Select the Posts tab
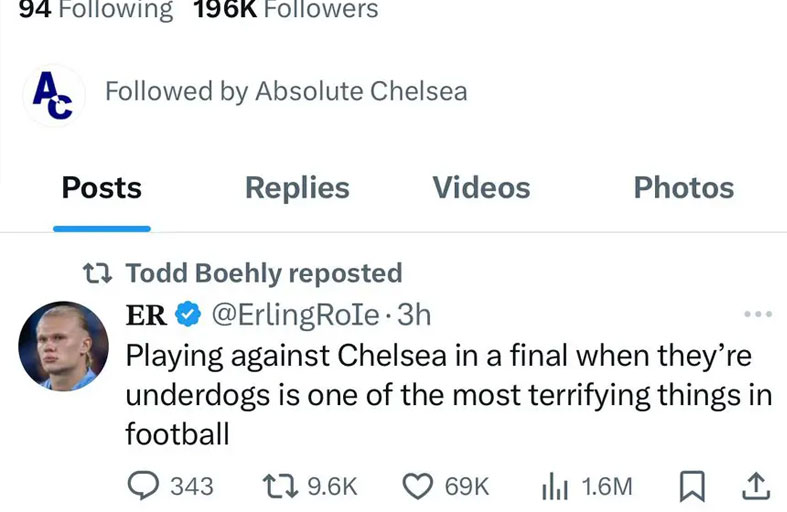Viewport: 787px width, 512px height. tap(102, 188)
